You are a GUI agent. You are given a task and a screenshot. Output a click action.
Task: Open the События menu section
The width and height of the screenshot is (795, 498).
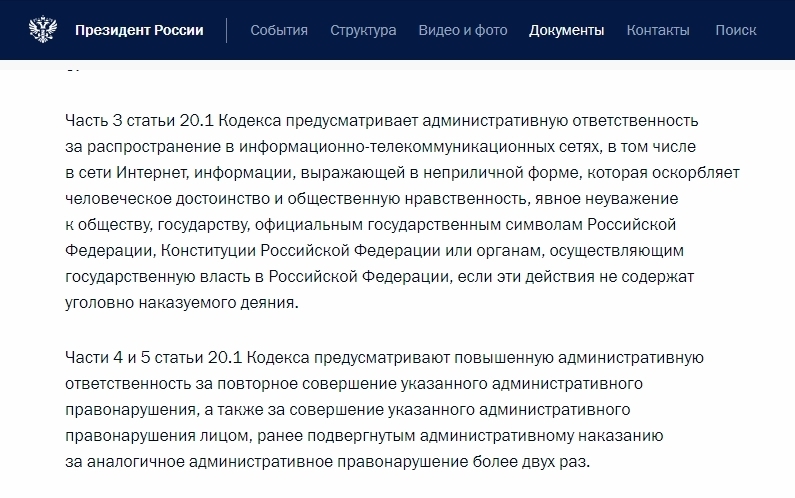click(279, 30)
